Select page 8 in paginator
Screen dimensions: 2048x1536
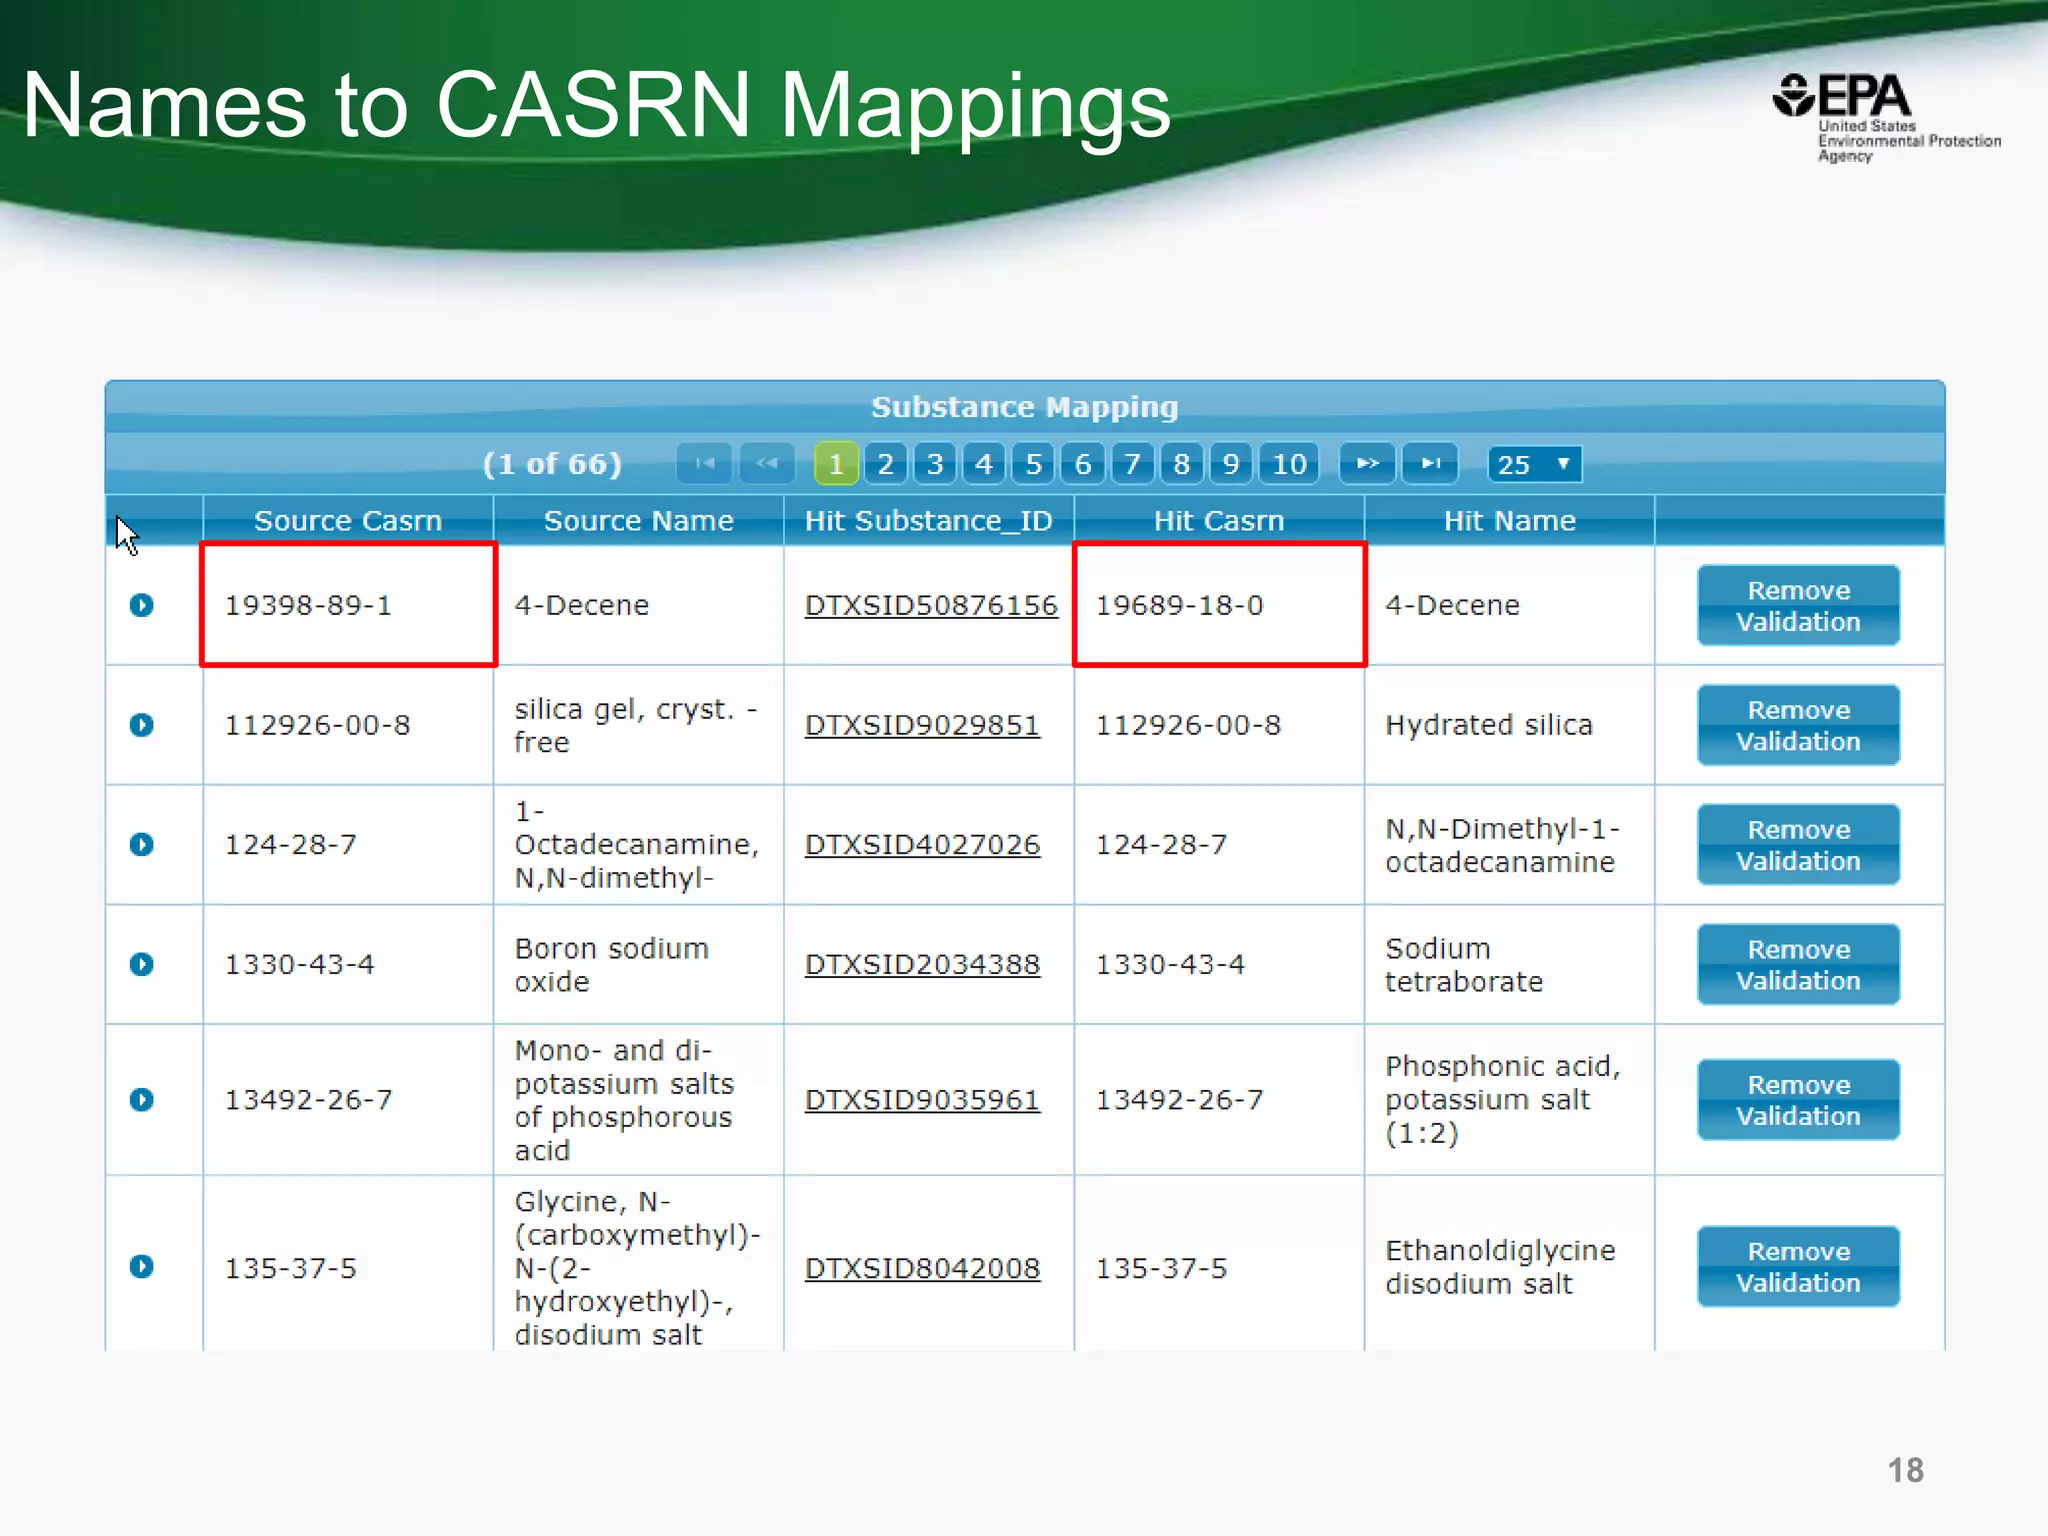pos(1182,464)
